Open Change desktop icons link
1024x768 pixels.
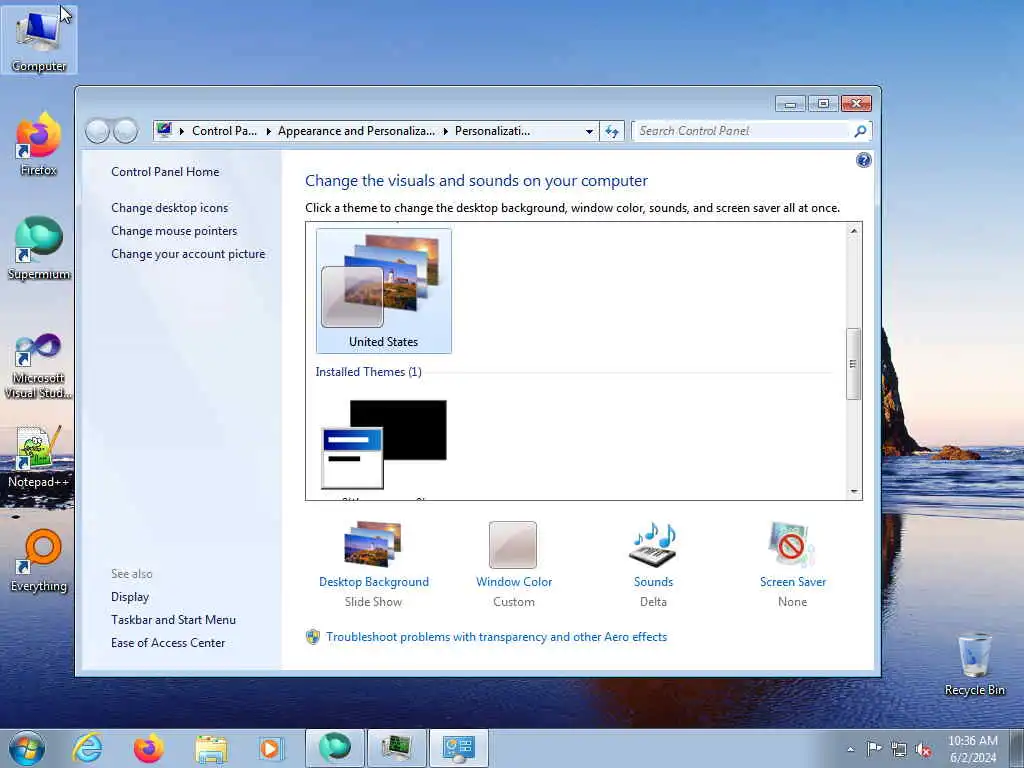pyautogui.click(x=170, y=208)
